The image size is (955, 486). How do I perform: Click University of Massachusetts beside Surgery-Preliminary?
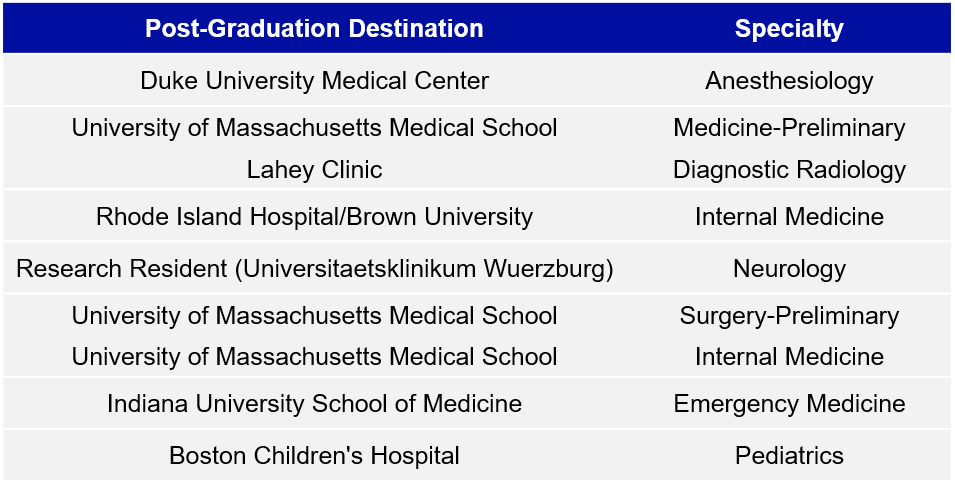[x=314, y=316]
